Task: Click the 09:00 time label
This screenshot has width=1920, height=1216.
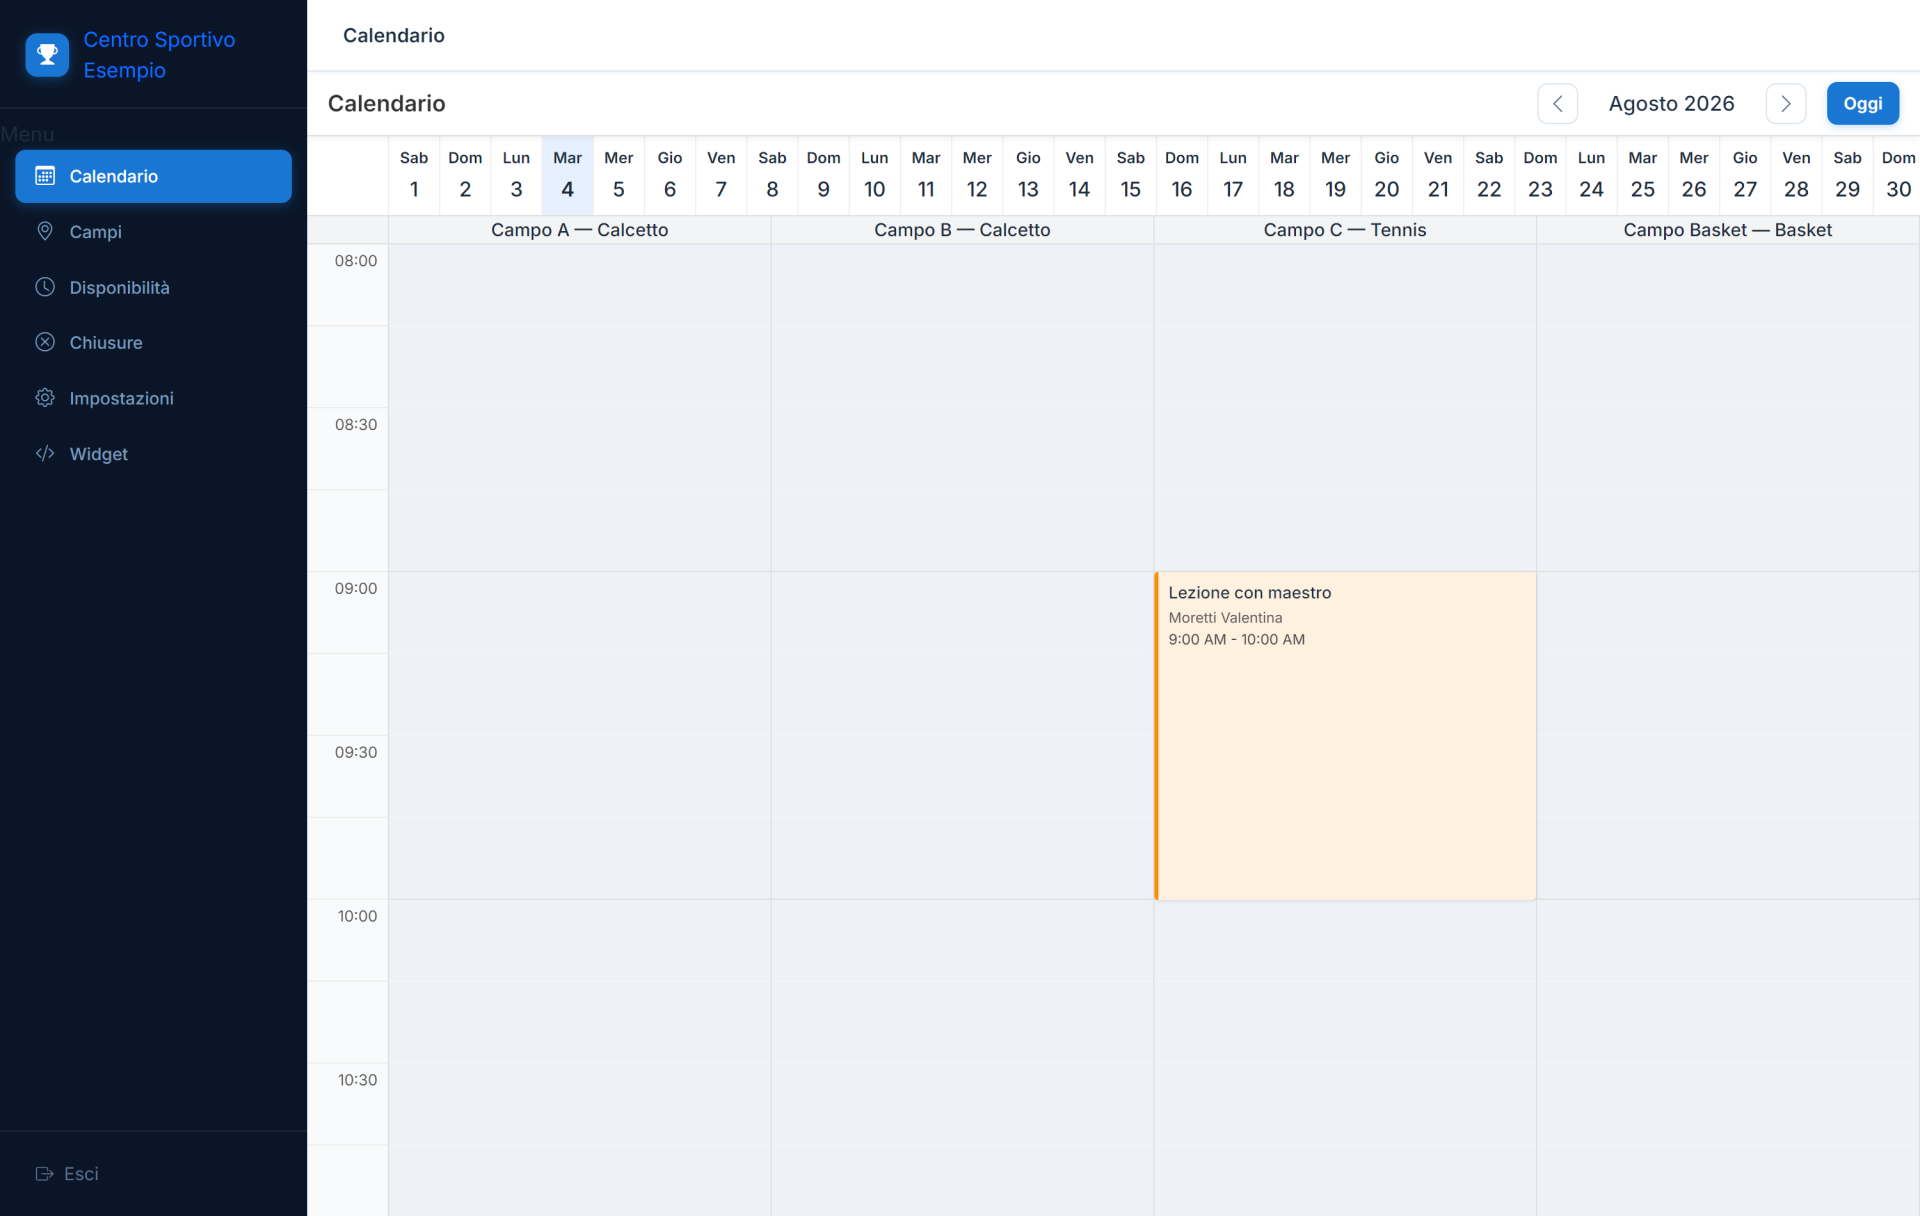Action: (x=356, y=588)
